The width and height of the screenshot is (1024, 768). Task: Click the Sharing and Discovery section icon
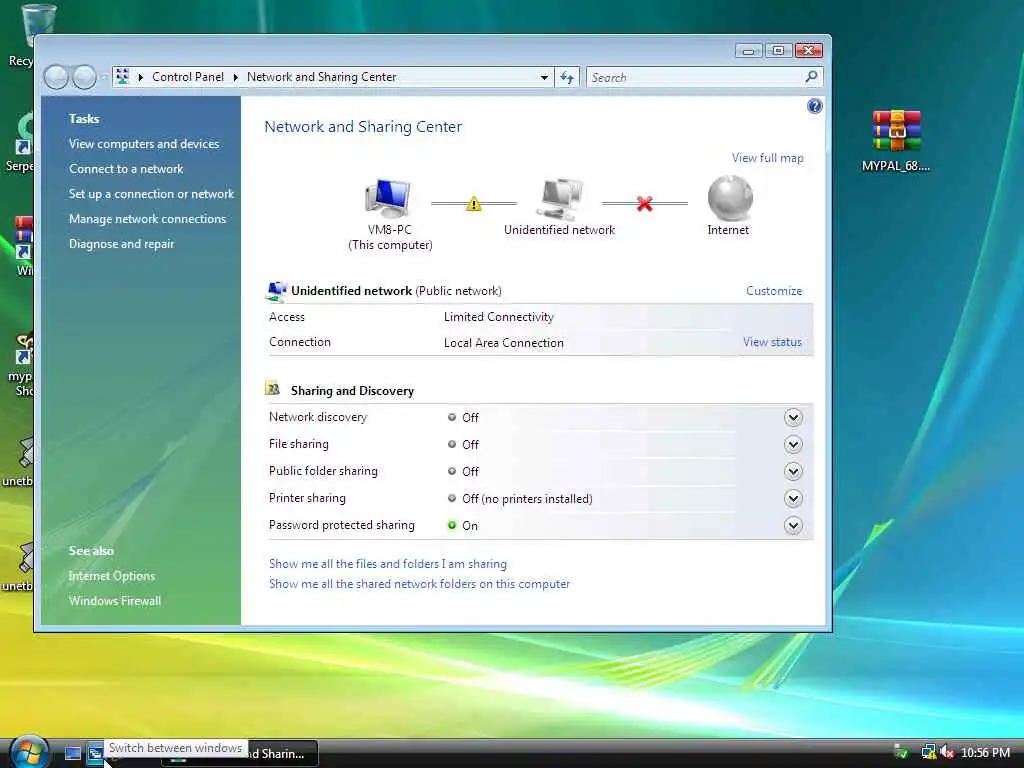click(x=273, y=389)
